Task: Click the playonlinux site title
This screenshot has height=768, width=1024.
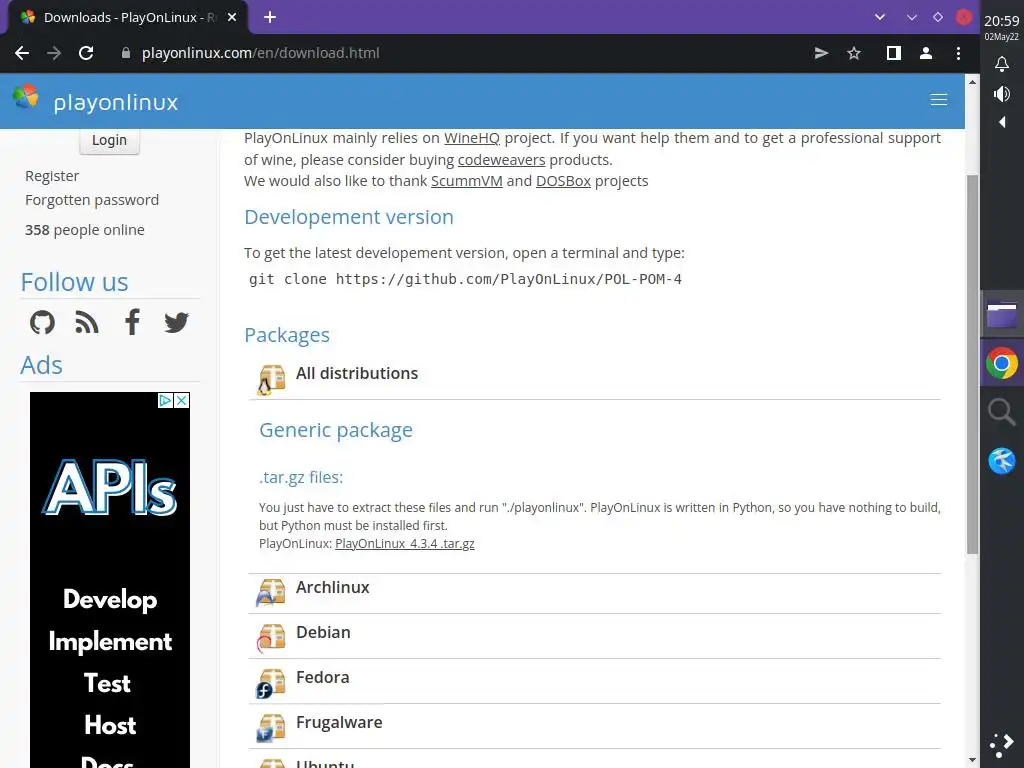Action: click(116, 102)
